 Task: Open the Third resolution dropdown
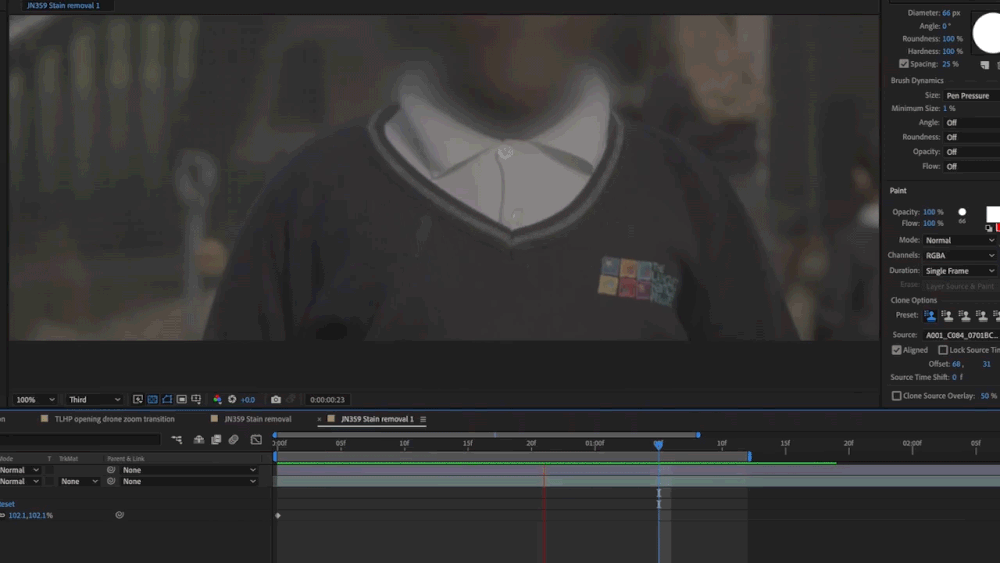tap(94, 400)
